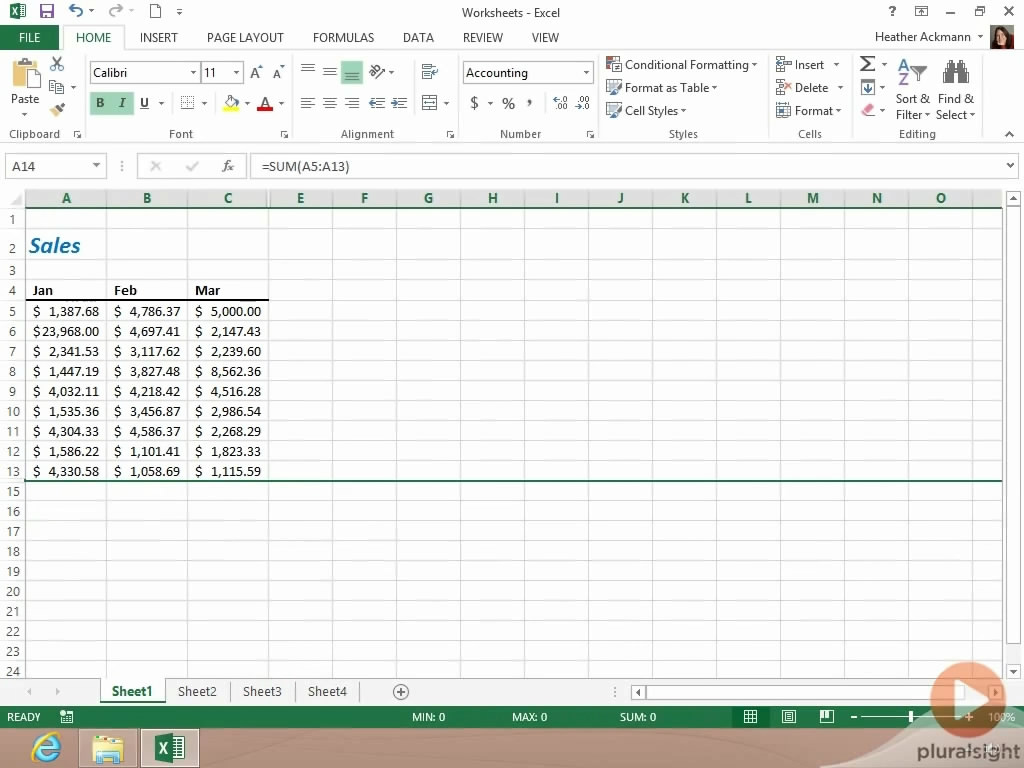Click the Undo arrow icon
The height and width of the screenshot is (768, 1024).
[x=76, y=10]
